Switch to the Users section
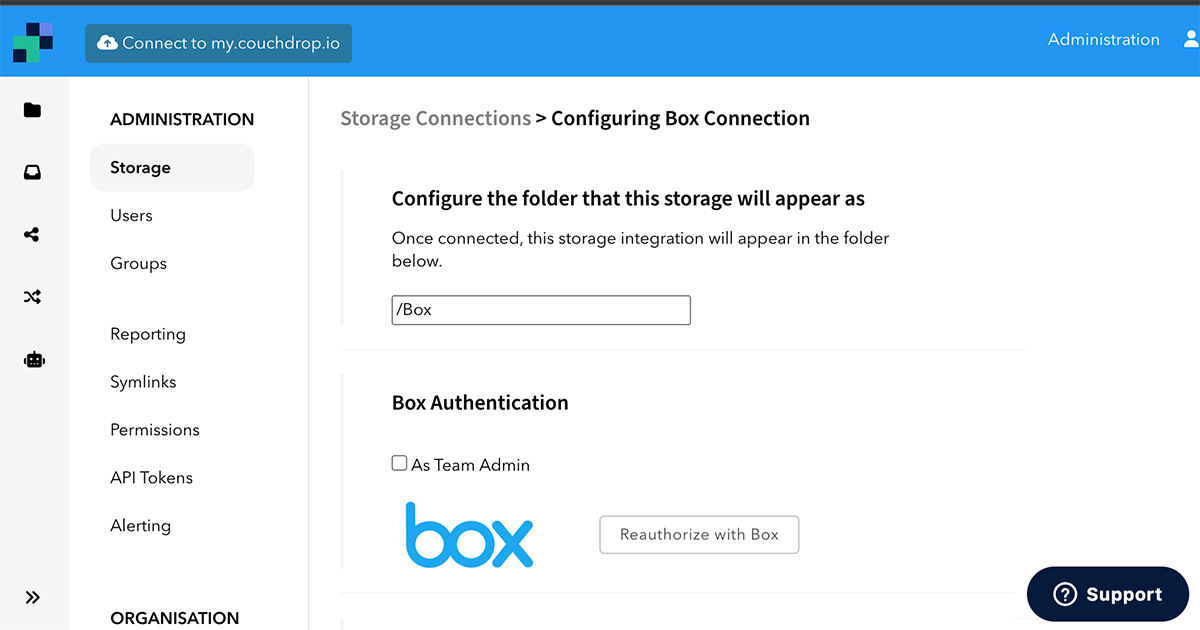Screen dimensions: 1200x630 tap(129, 215)
